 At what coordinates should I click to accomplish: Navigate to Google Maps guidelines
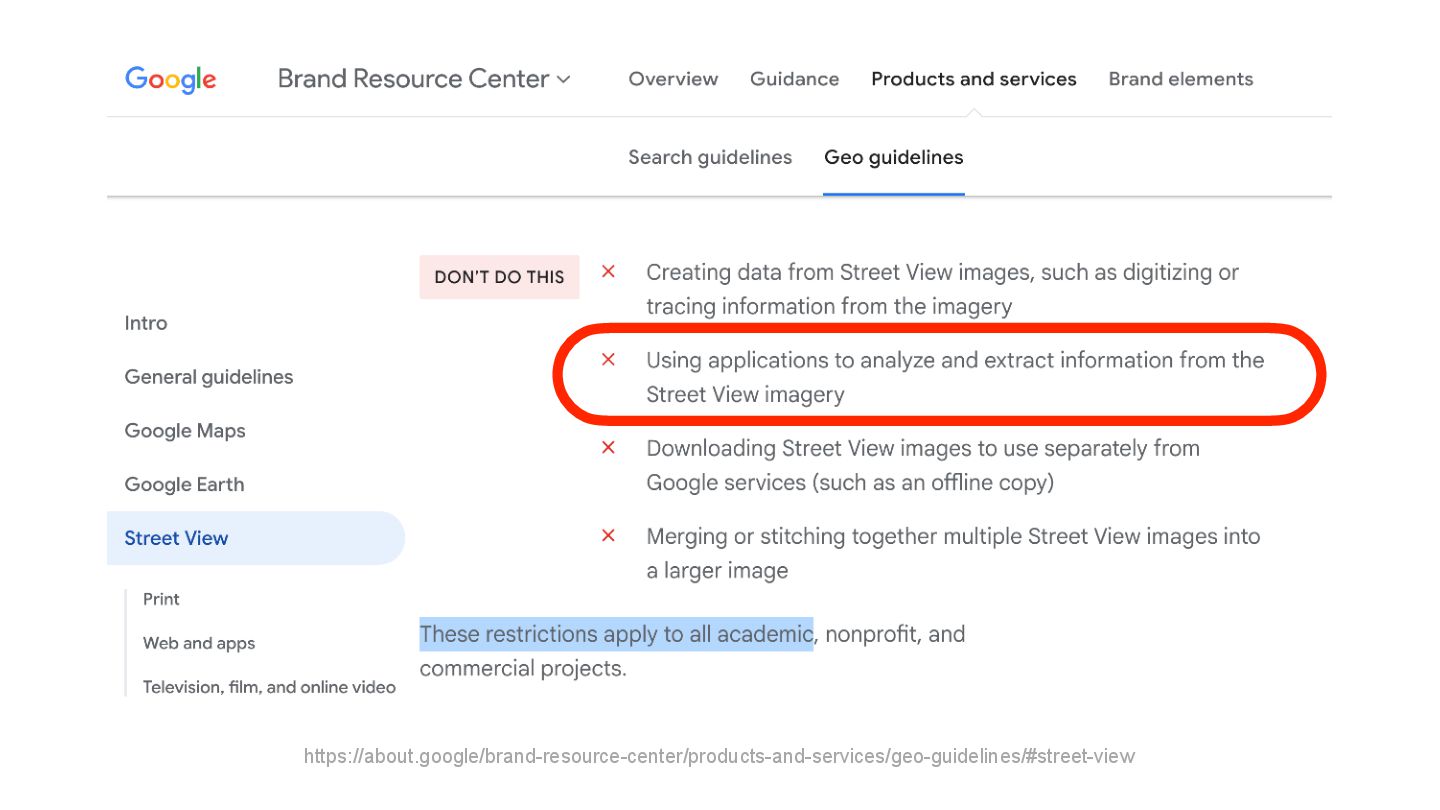(x=184, y=431)
